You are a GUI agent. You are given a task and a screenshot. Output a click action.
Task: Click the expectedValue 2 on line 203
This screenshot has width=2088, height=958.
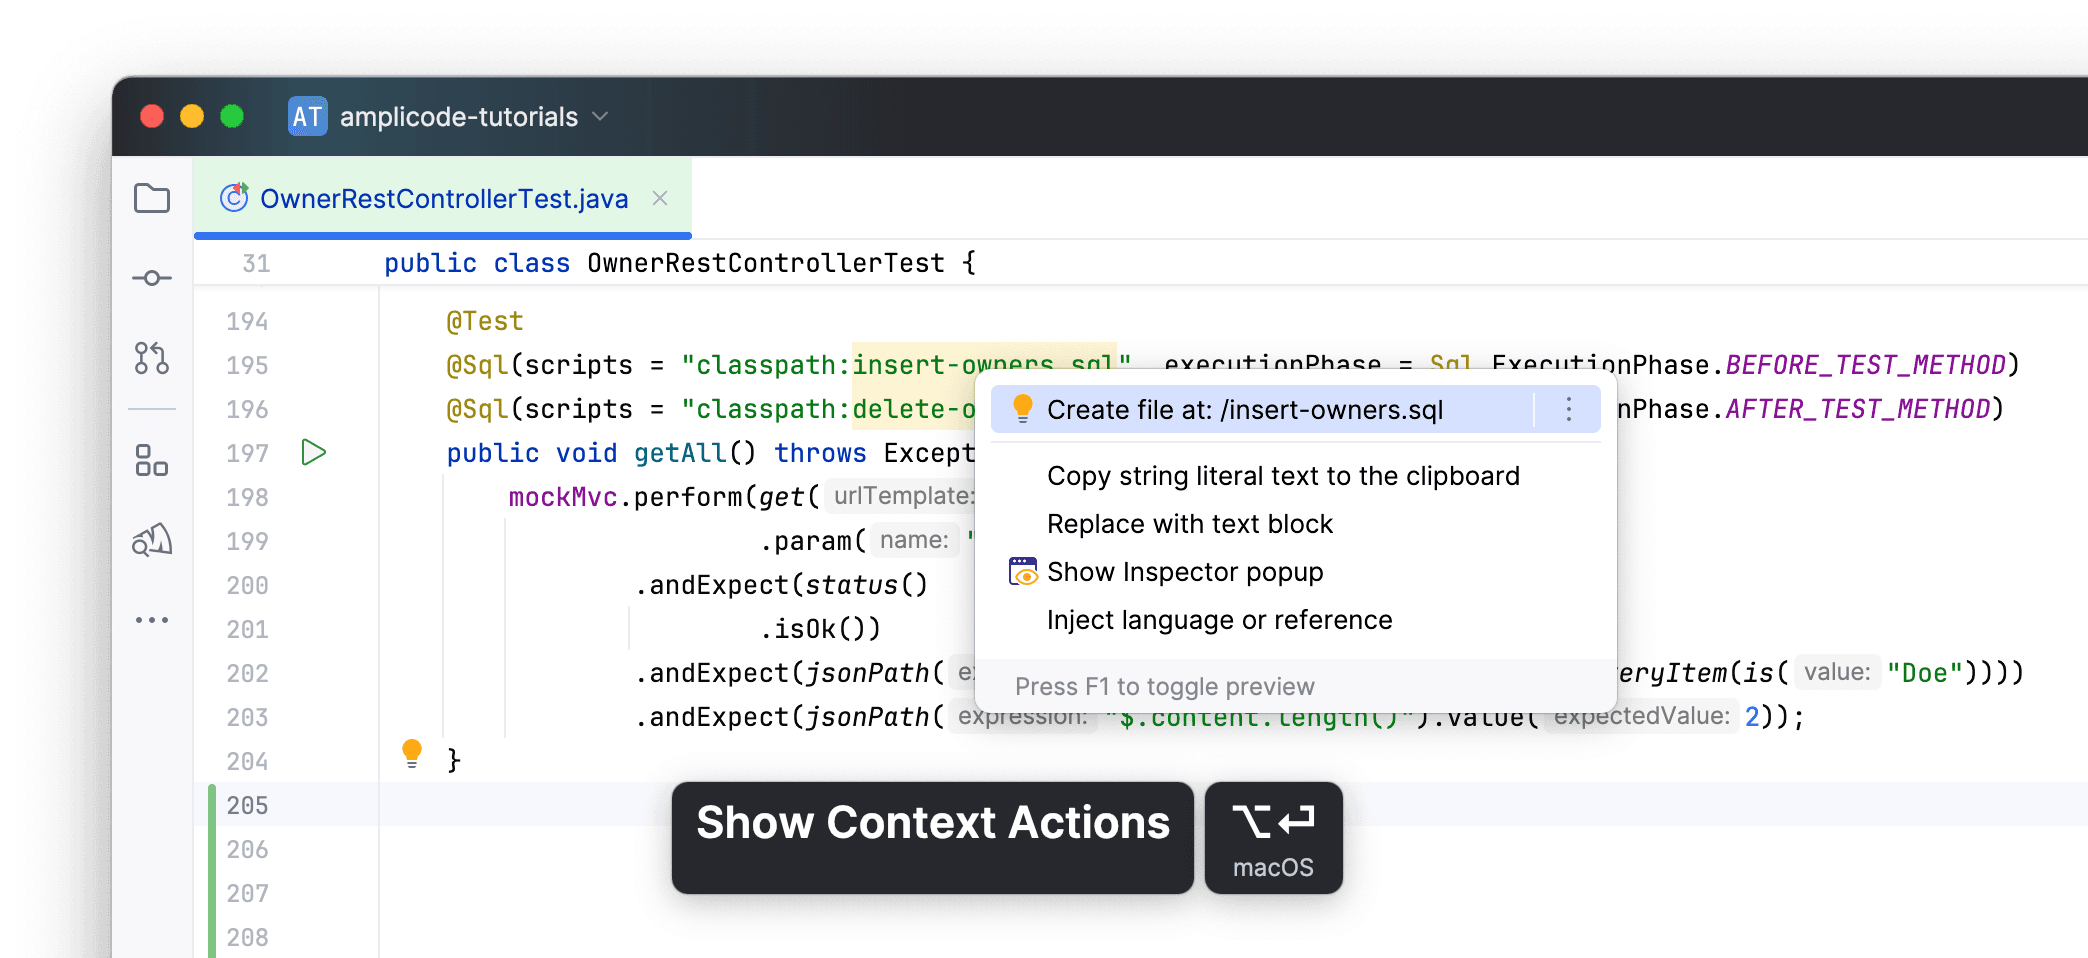click(1752, 717)
